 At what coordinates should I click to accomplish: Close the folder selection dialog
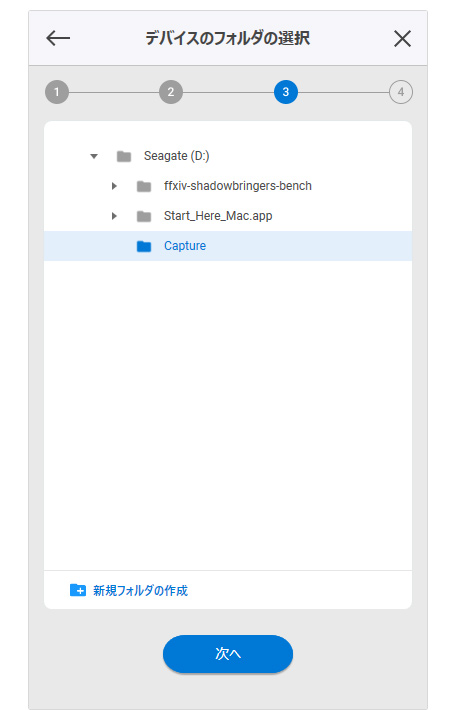[x=402, y=38]
